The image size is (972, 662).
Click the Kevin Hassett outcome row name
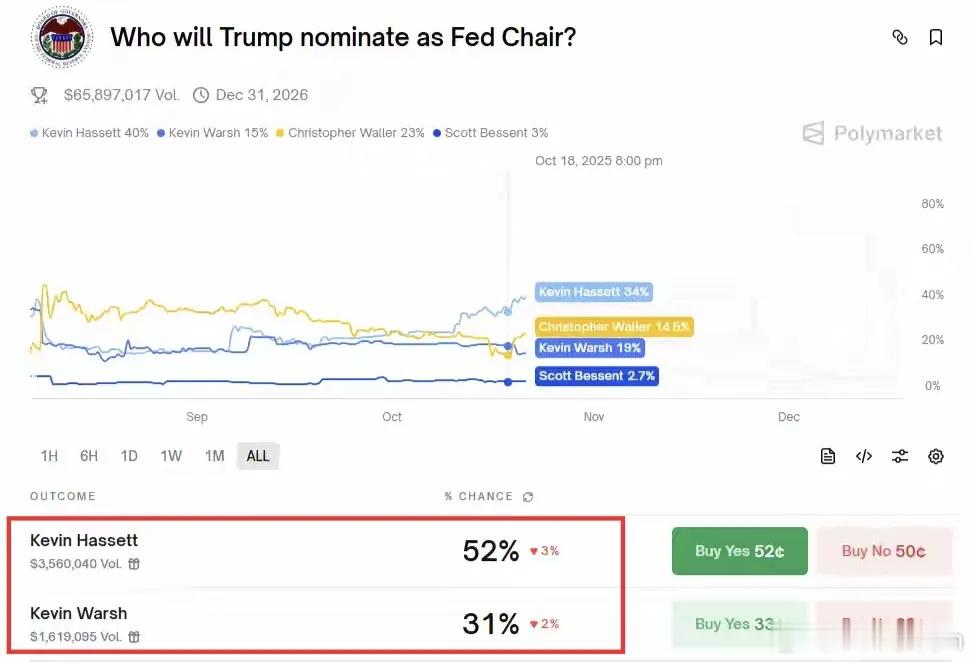tap(84, 540)
